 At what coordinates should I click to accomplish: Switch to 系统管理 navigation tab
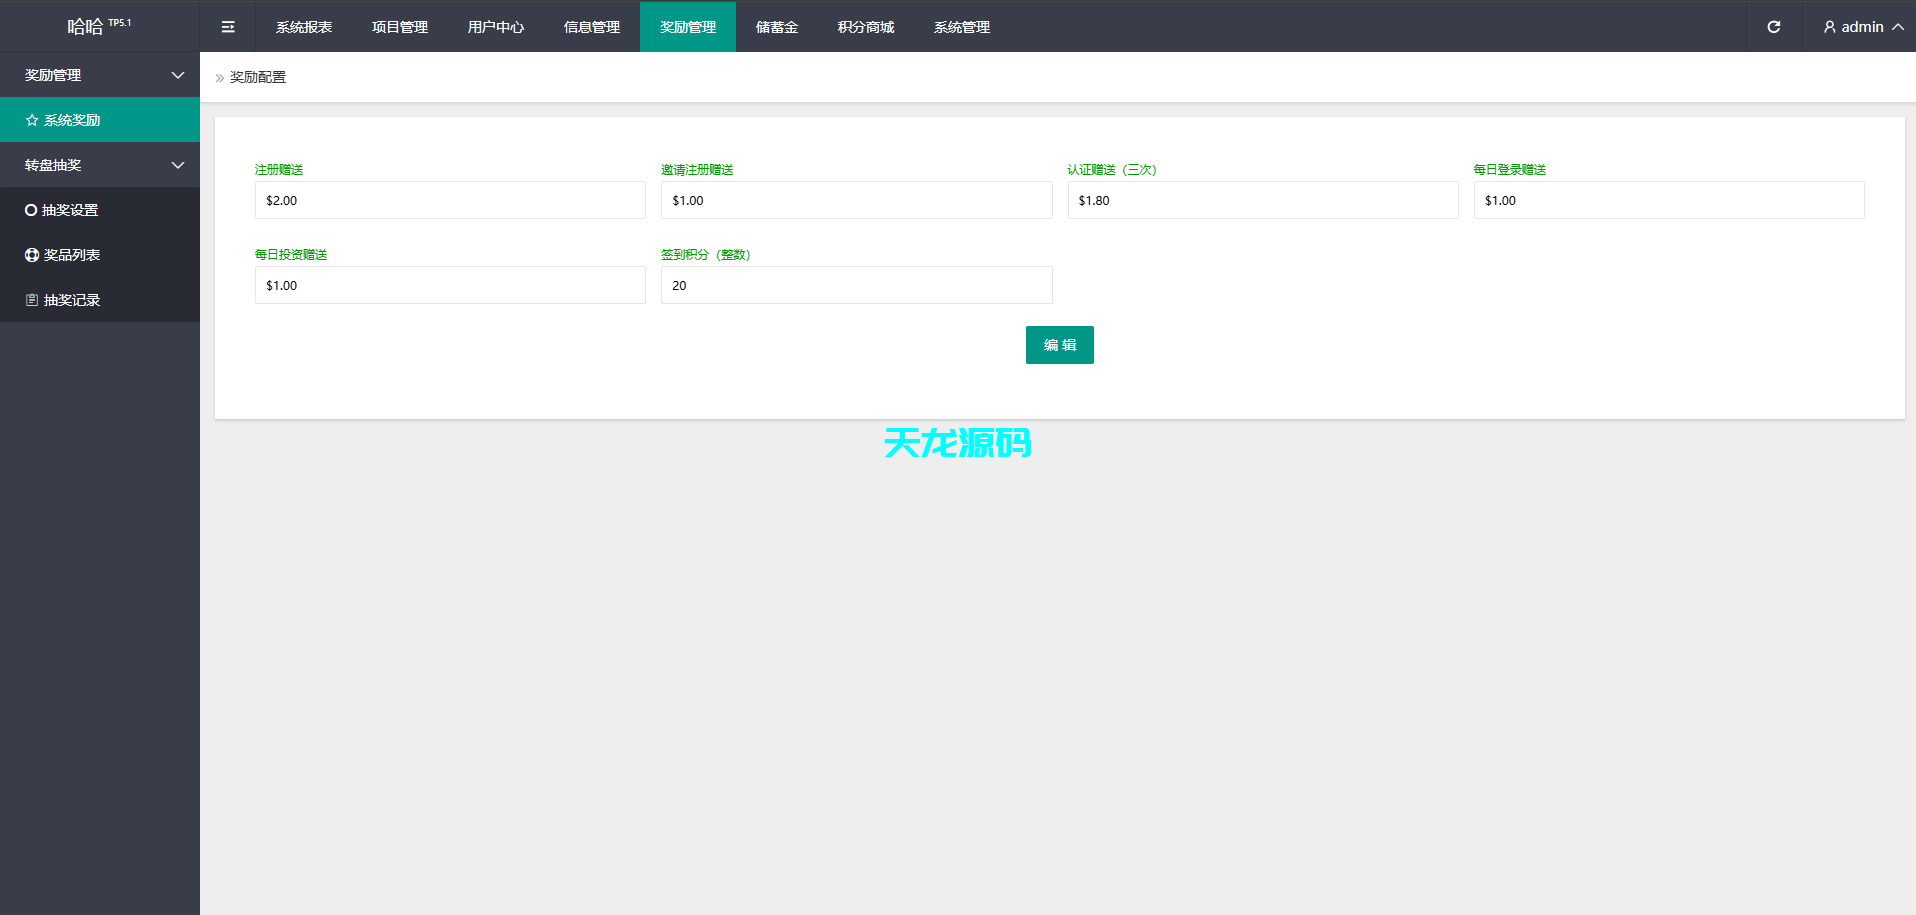pyautogui.click(x=960, y=27)
